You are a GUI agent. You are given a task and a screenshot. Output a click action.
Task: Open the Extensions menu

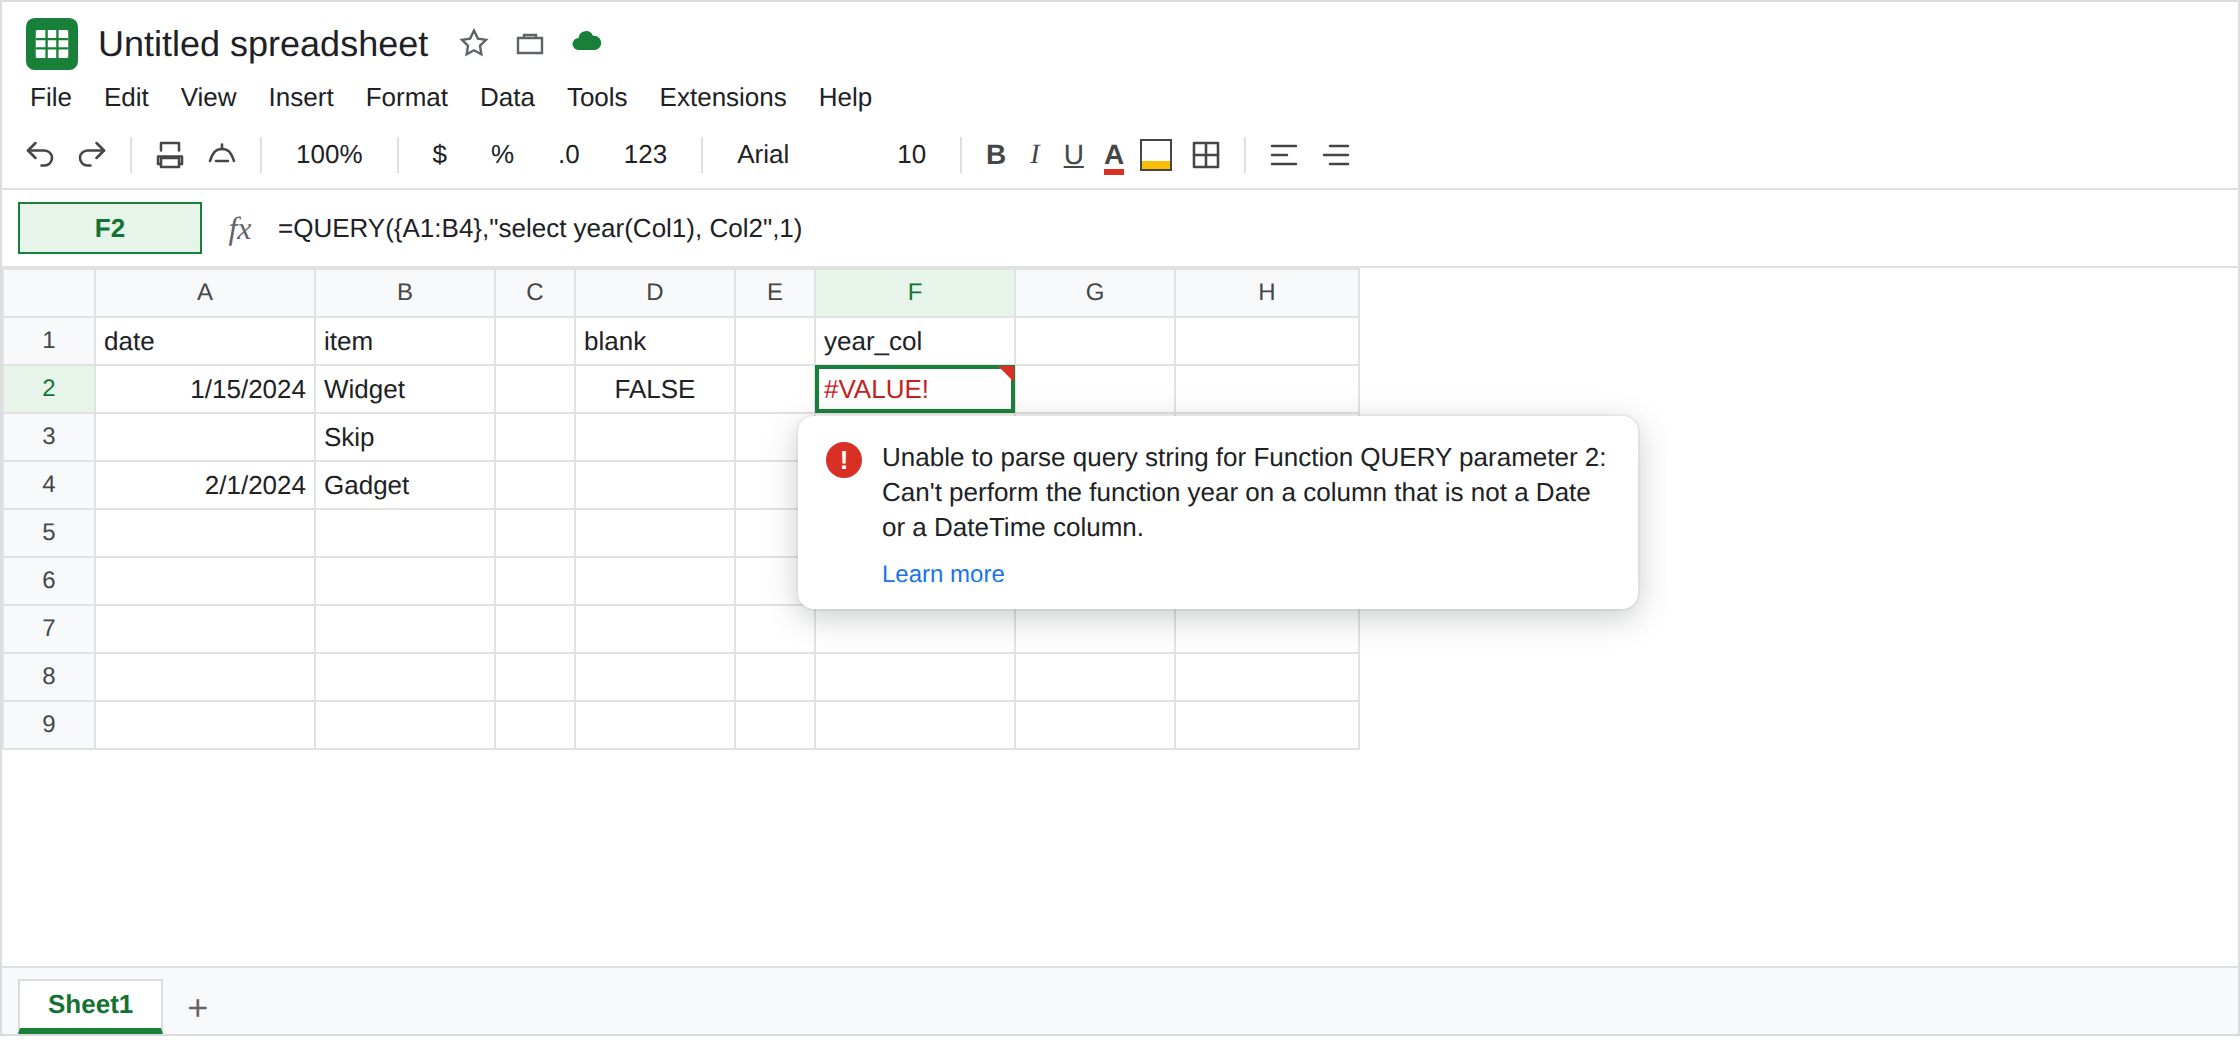pos(723,97)
